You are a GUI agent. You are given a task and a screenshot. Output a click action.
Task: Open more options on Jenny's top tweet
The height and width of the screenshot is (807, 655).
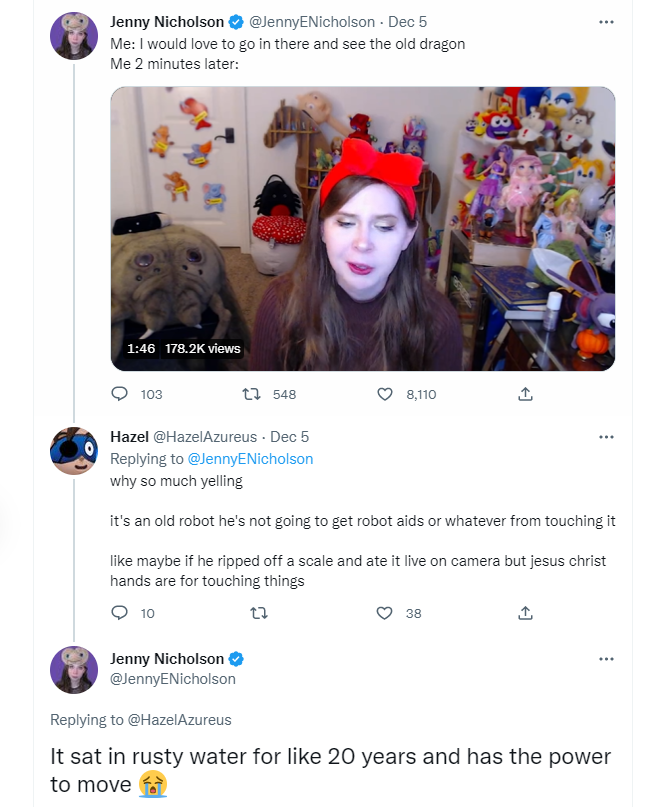(607, 22)
